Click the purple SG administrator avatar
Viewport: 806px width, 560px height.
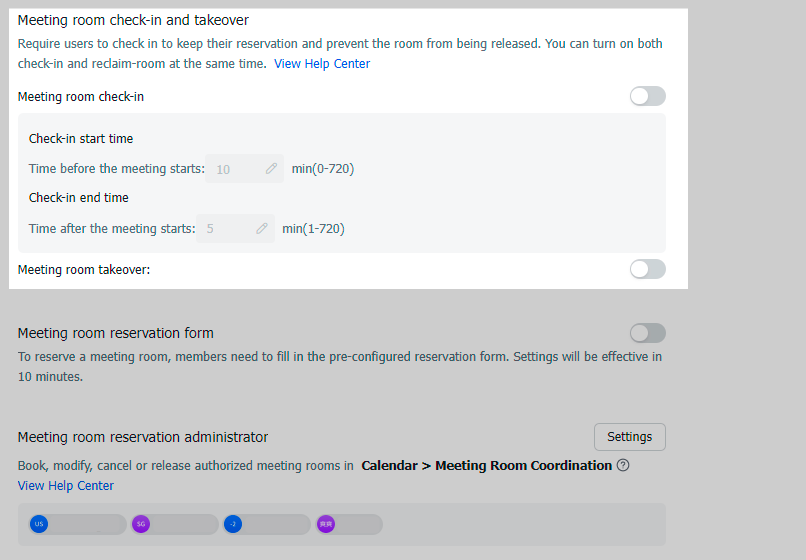[141, 524]
